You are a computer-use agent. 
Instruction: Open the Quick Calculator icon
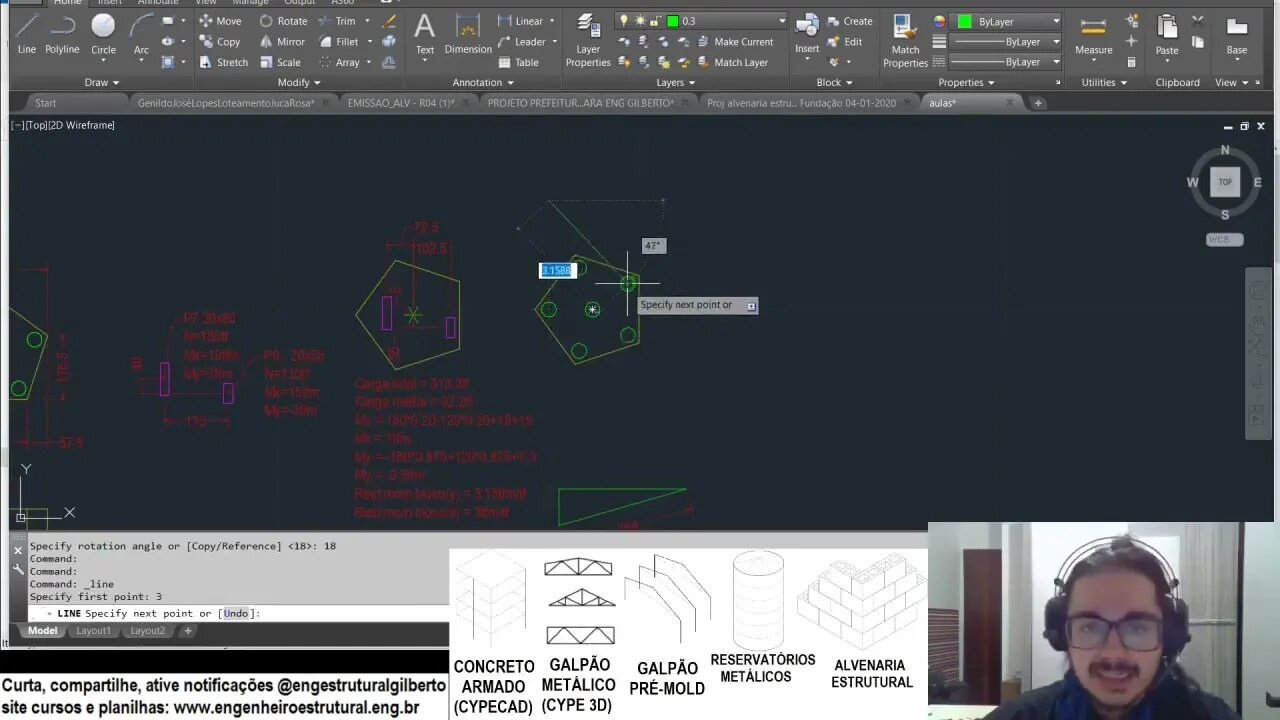click(x=1131, y=62)
